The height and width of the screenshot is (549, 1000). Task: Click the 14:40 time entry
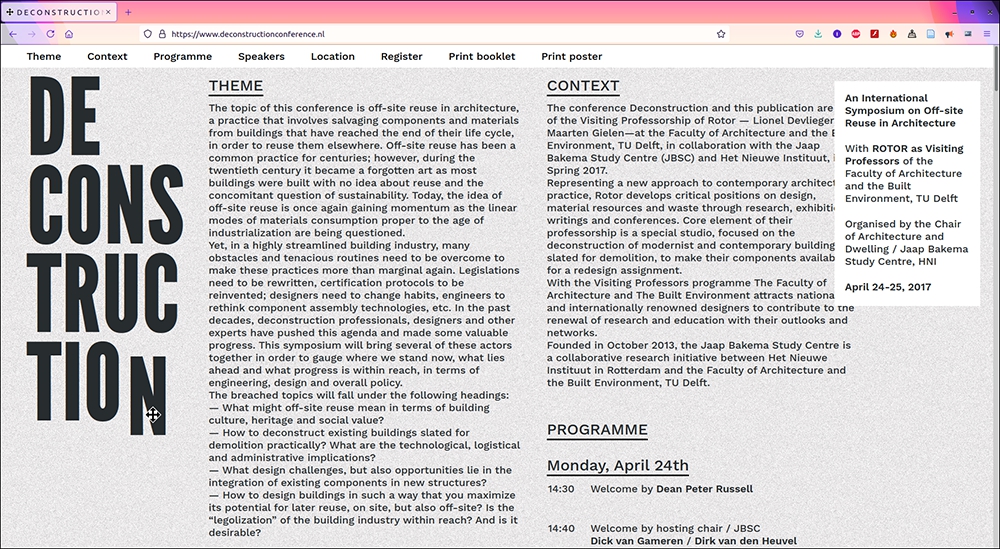coord(561,529)
